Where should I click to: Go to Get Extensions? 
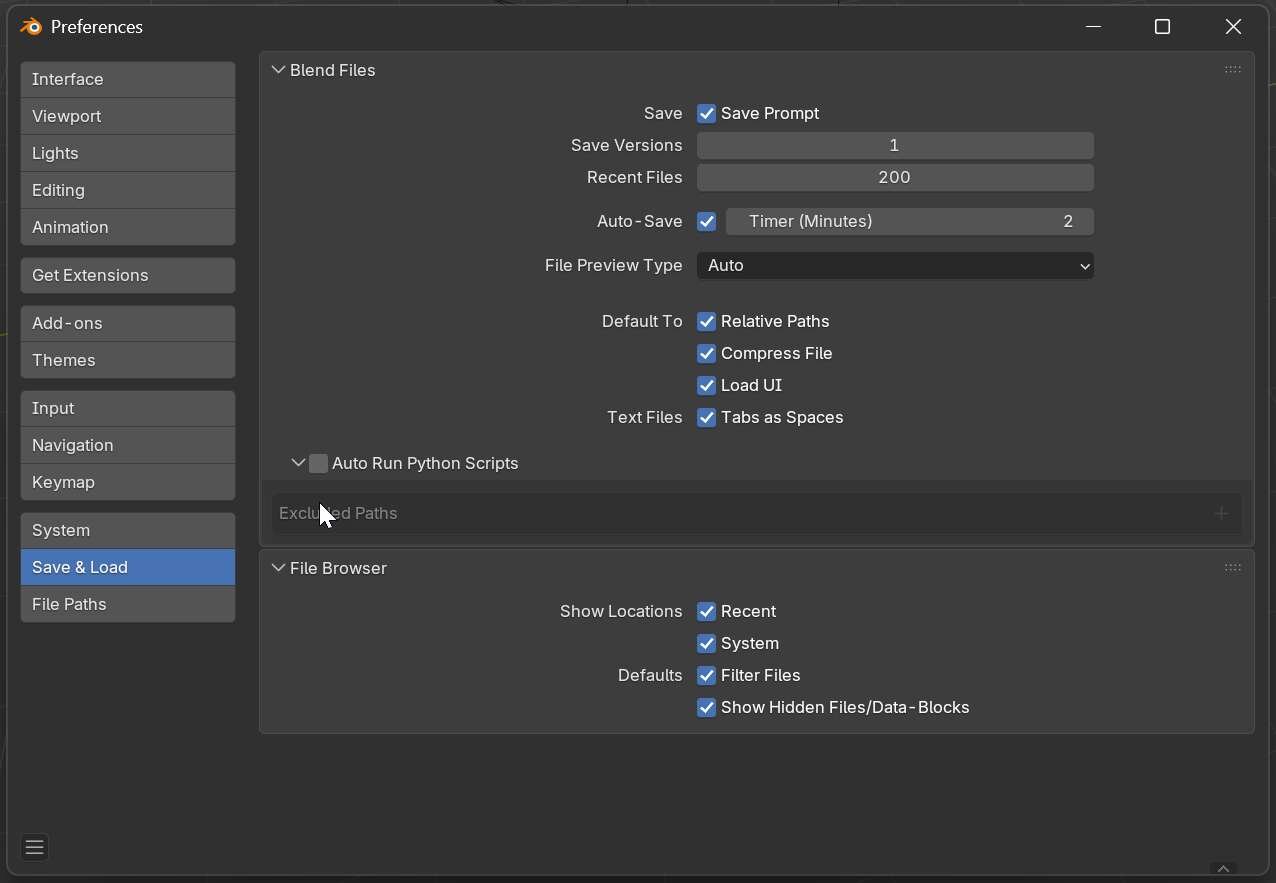pos(128,276)
